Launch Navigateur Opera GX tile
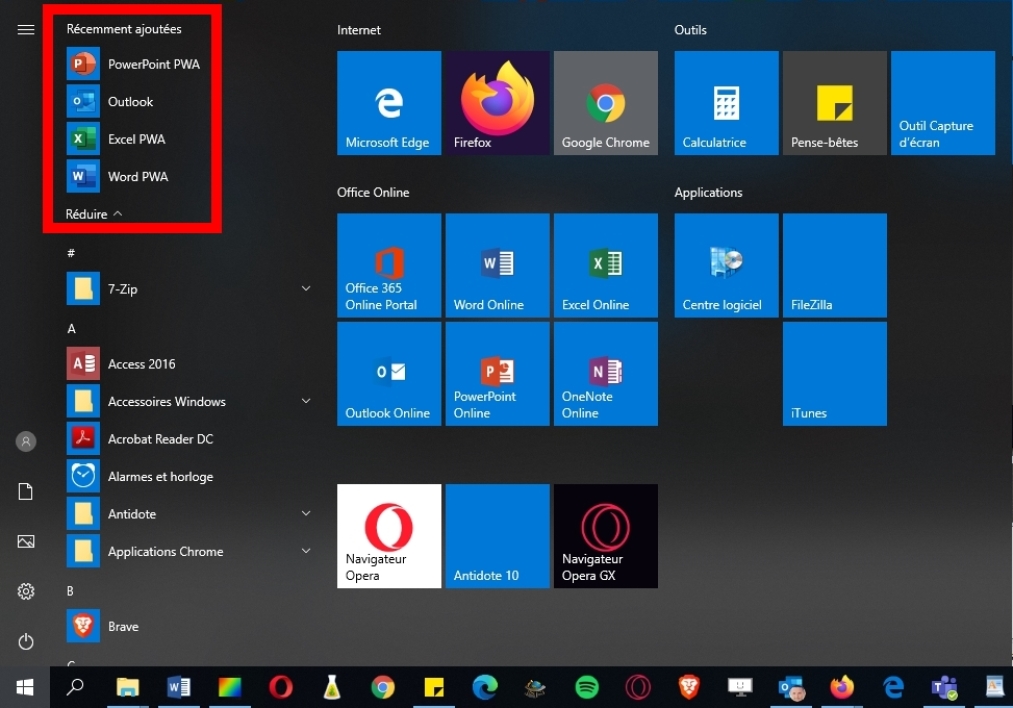 pos(605,535)
